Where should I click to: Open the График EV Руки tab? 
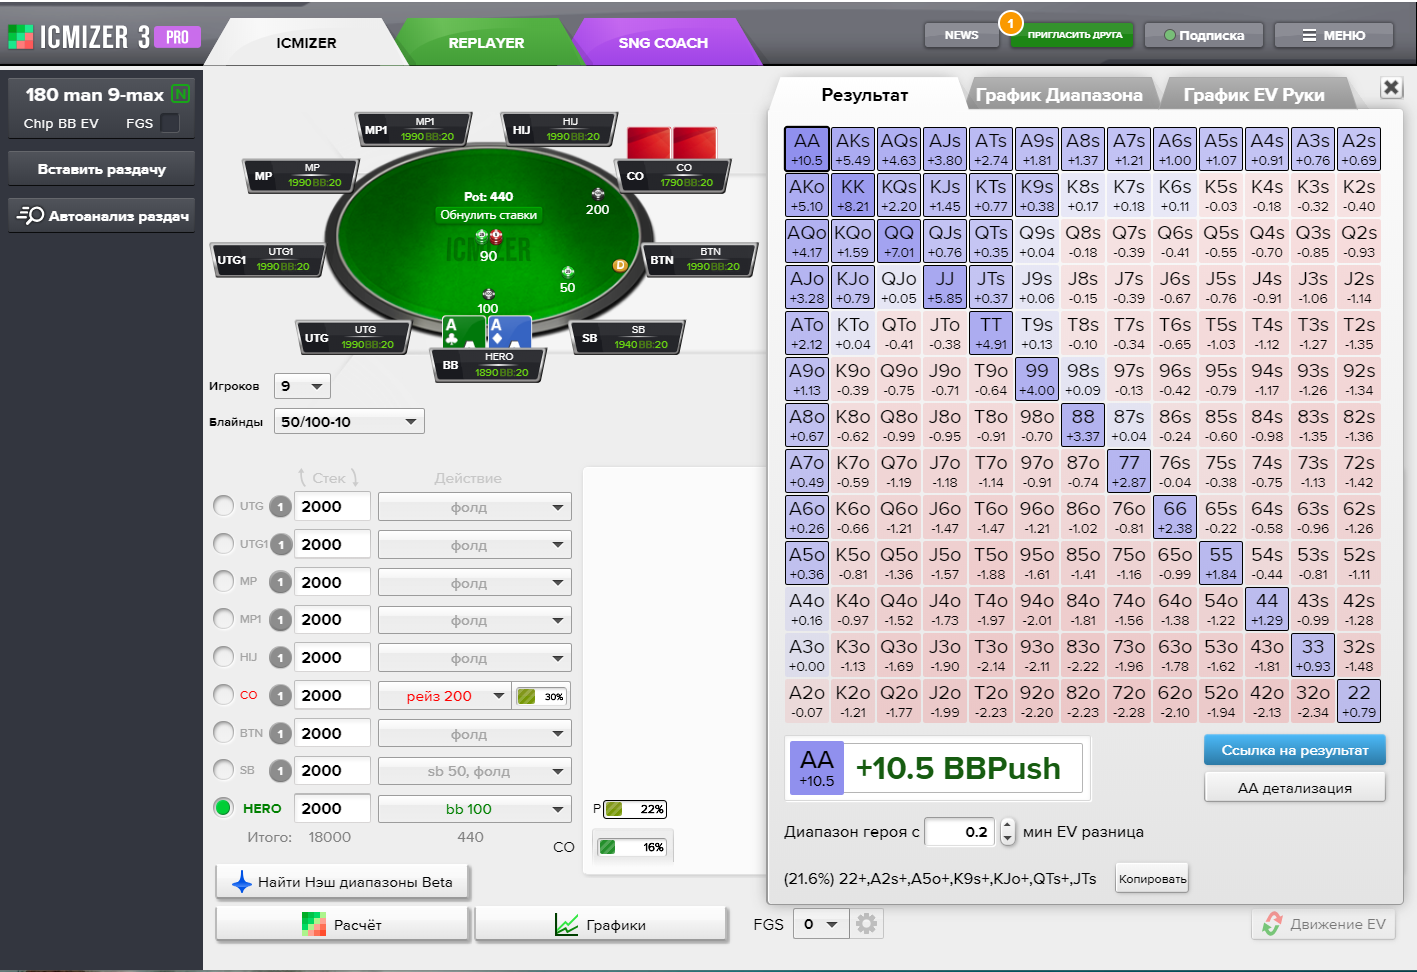[1254, 95]
